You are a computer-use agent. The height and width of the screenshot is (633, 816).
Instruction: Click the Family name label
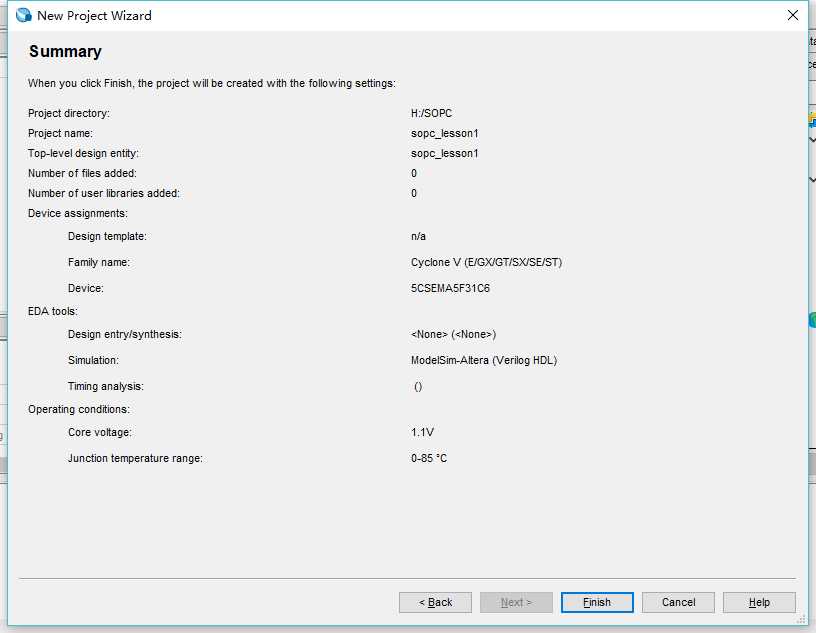coord(99,262)
